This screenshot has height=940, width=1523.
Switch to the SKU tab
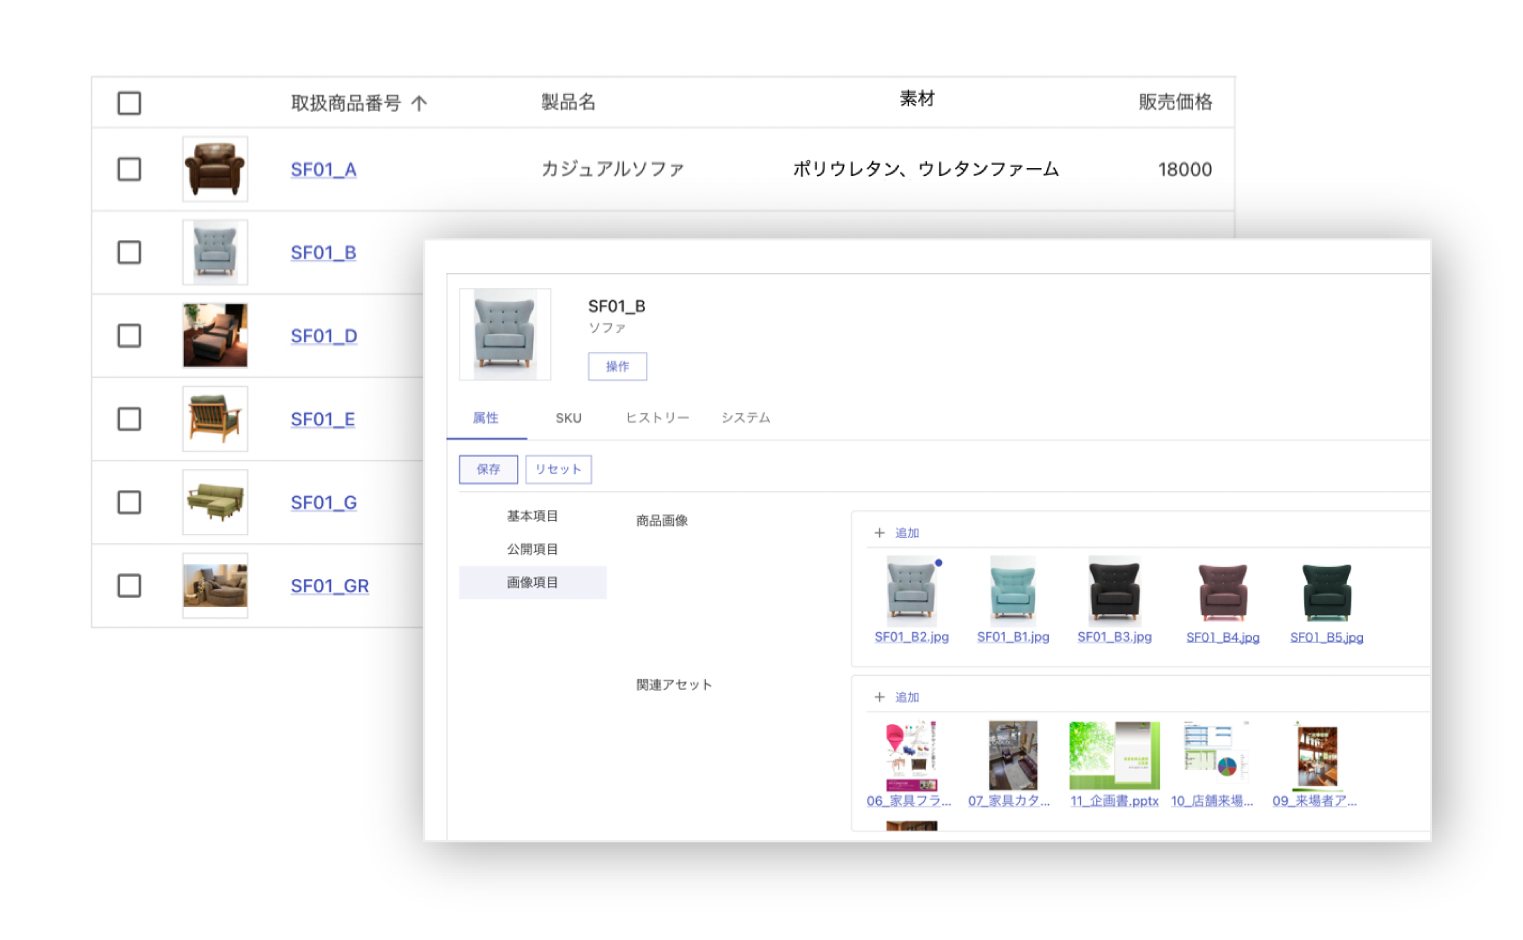568,418
